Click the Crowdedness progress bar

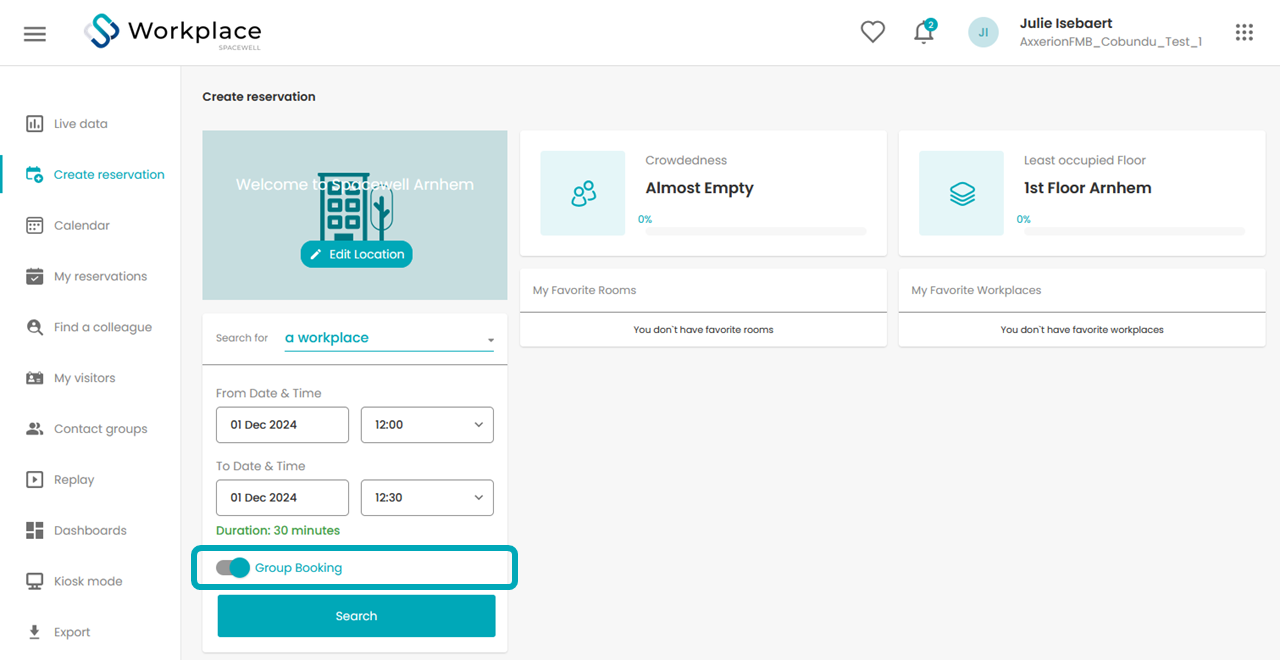[x=756, y=231]
